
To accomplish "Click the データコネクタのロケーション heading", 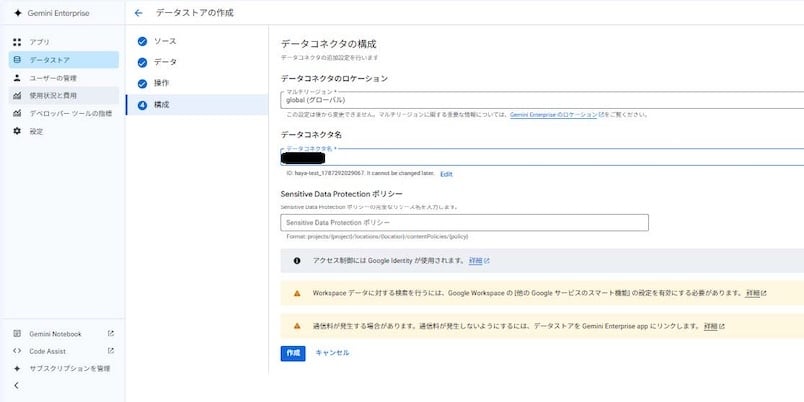I will 334,78.
